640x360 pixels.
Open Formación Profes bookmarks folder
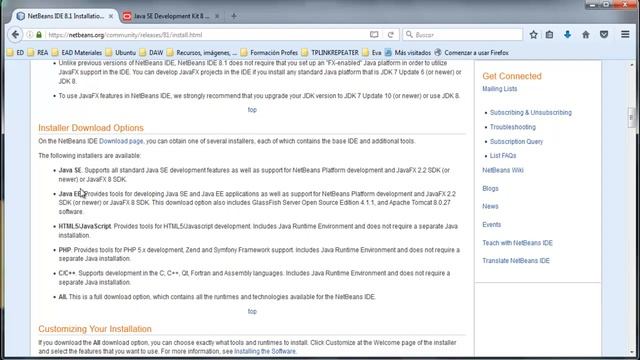tap(269, 53)
